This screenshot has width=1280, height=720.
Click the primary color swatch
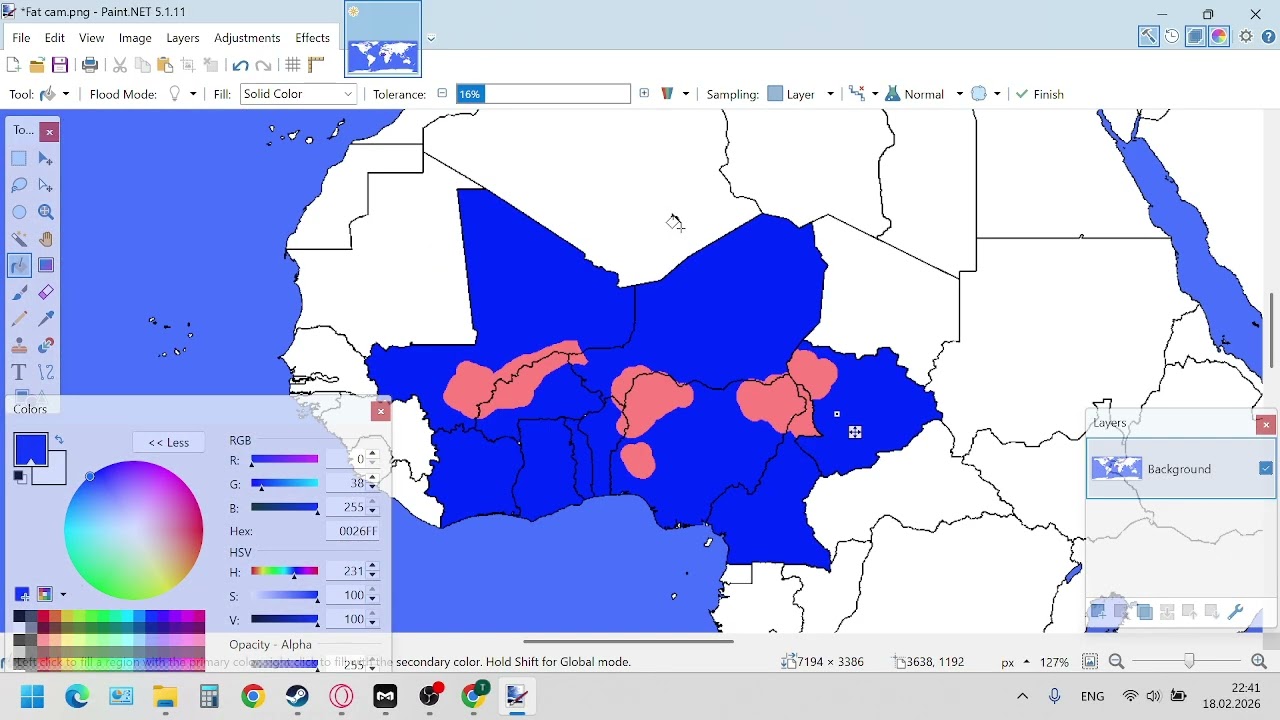coord(30,448)
